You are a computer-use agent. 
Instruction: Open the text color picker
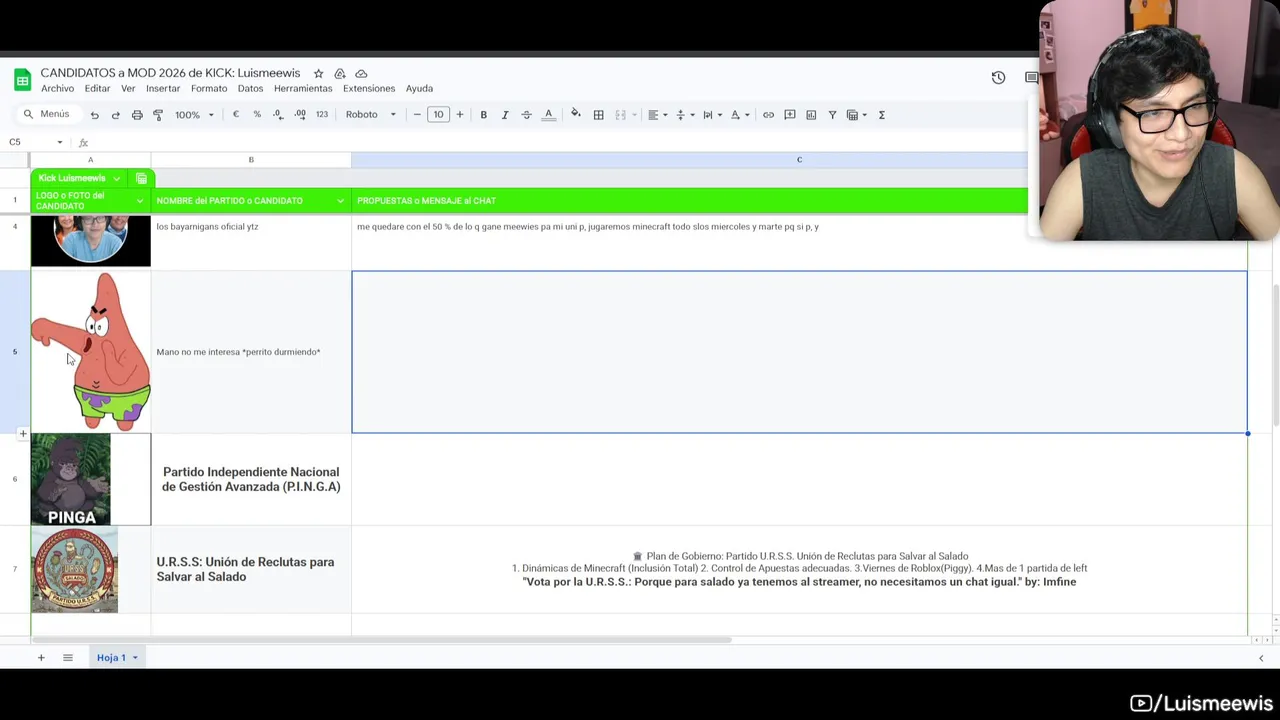point(548,115)
